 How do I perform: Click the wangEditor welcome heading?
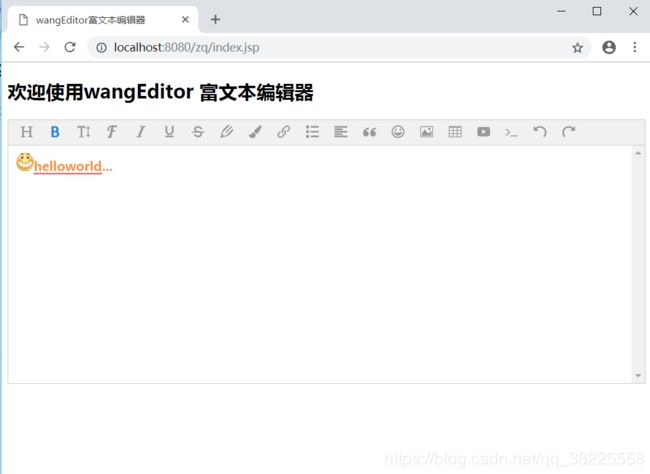tap(160, 92)
